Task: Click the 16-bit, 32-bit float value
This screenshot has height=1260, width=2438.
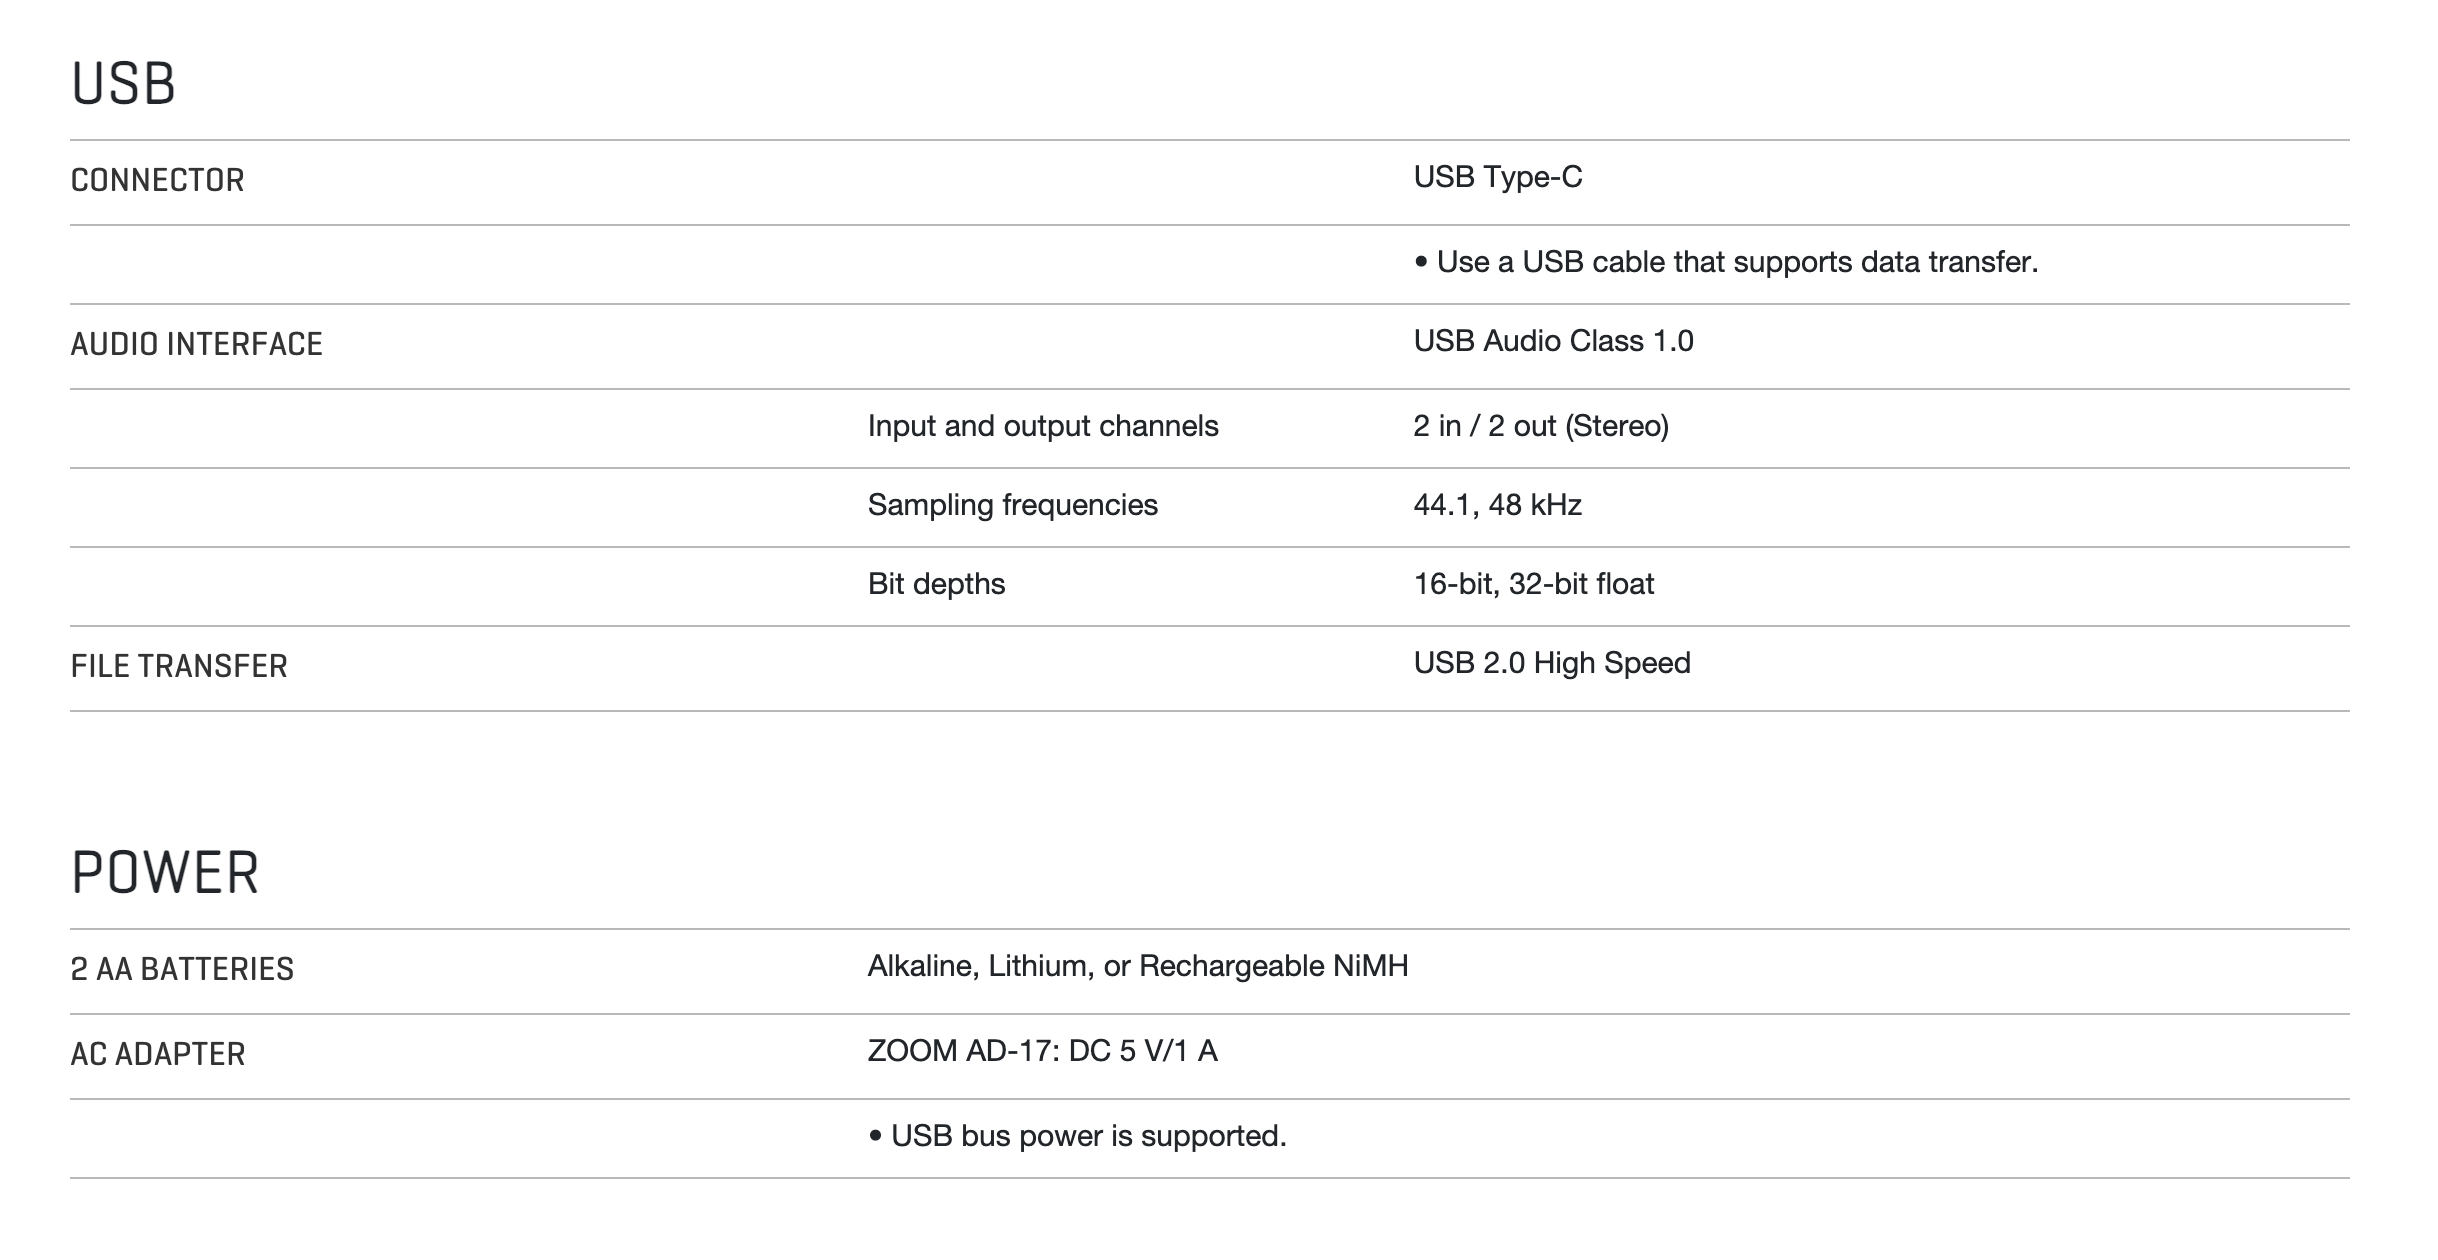Action: (x=1533, y=584)
